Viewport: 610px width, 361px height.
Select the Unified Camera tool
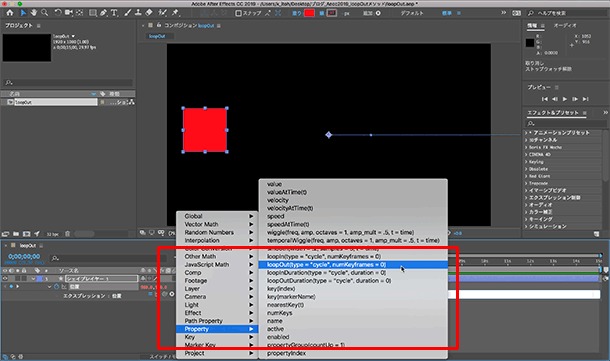tap(69, 13)
